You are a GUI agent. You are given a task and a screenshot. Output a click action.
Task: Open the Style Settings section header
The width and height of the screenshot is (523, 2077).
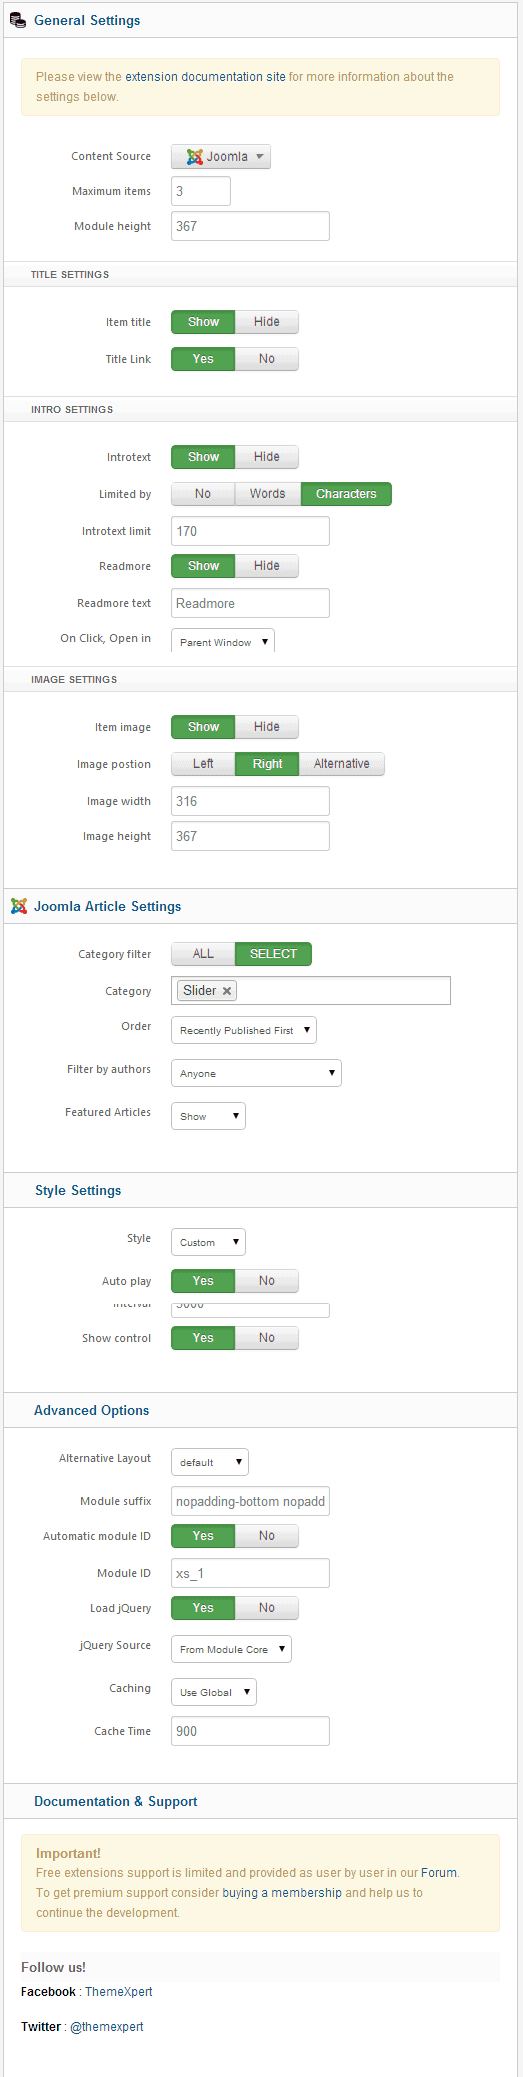click(261, 1190)
